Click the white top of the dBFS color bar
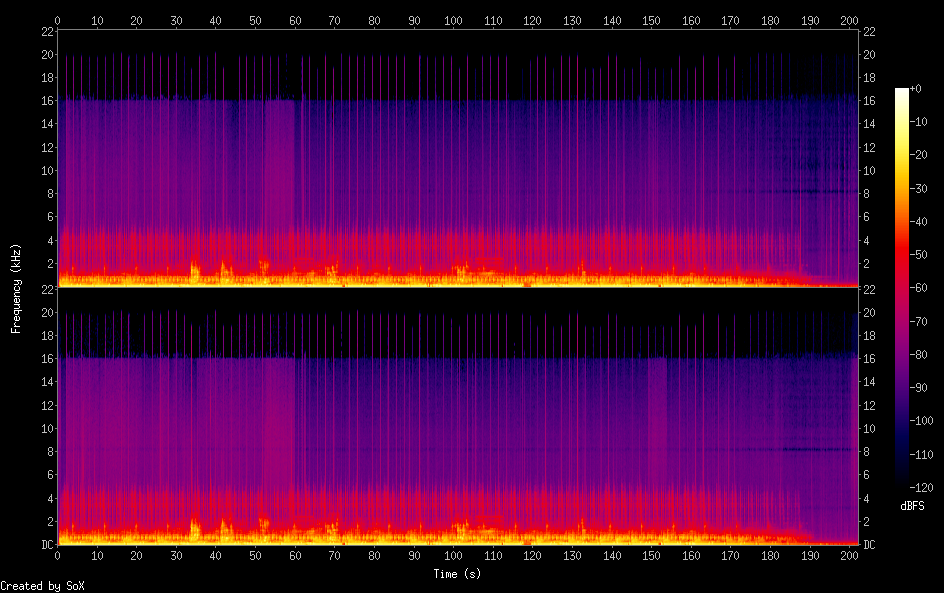This screenshot has height=593, width=944. click(902, 91)
